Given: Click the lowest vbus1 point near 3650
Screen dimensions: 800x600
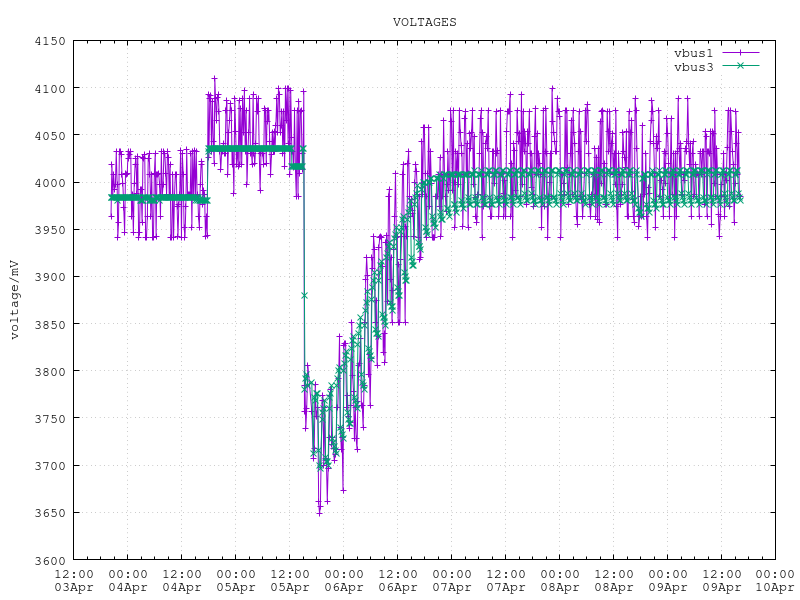Looking at the screenshot, I should (x=320, y=512).
